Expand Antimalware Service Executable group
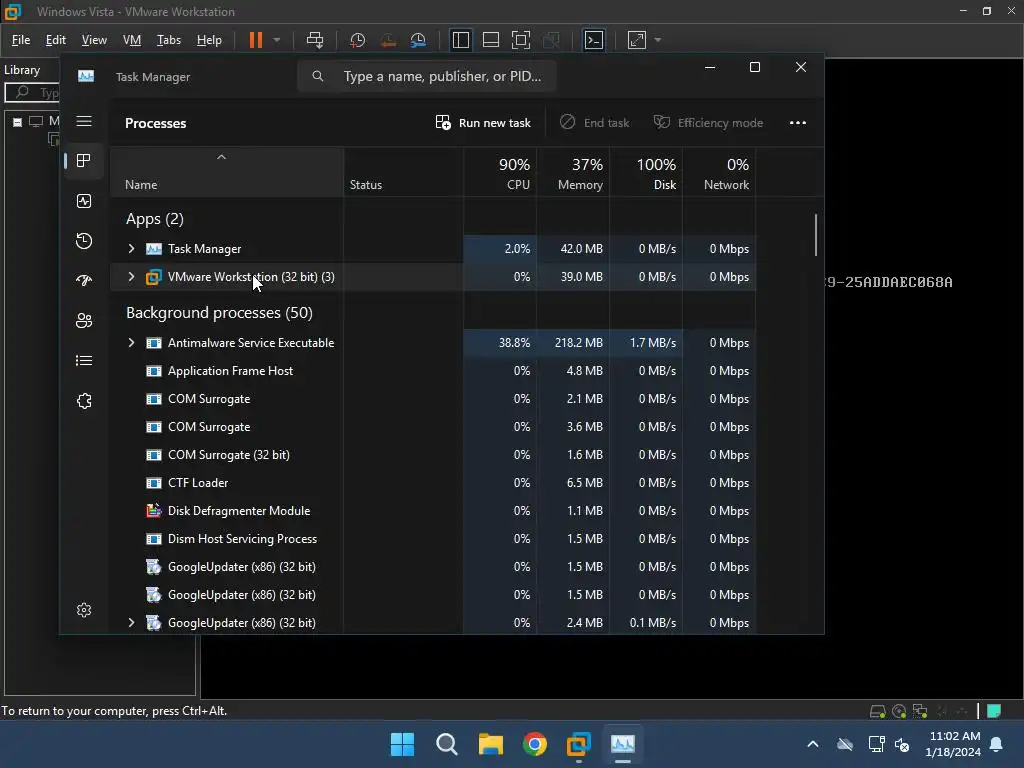This screenshot has height=768, width=1024. tap(131, 343)
